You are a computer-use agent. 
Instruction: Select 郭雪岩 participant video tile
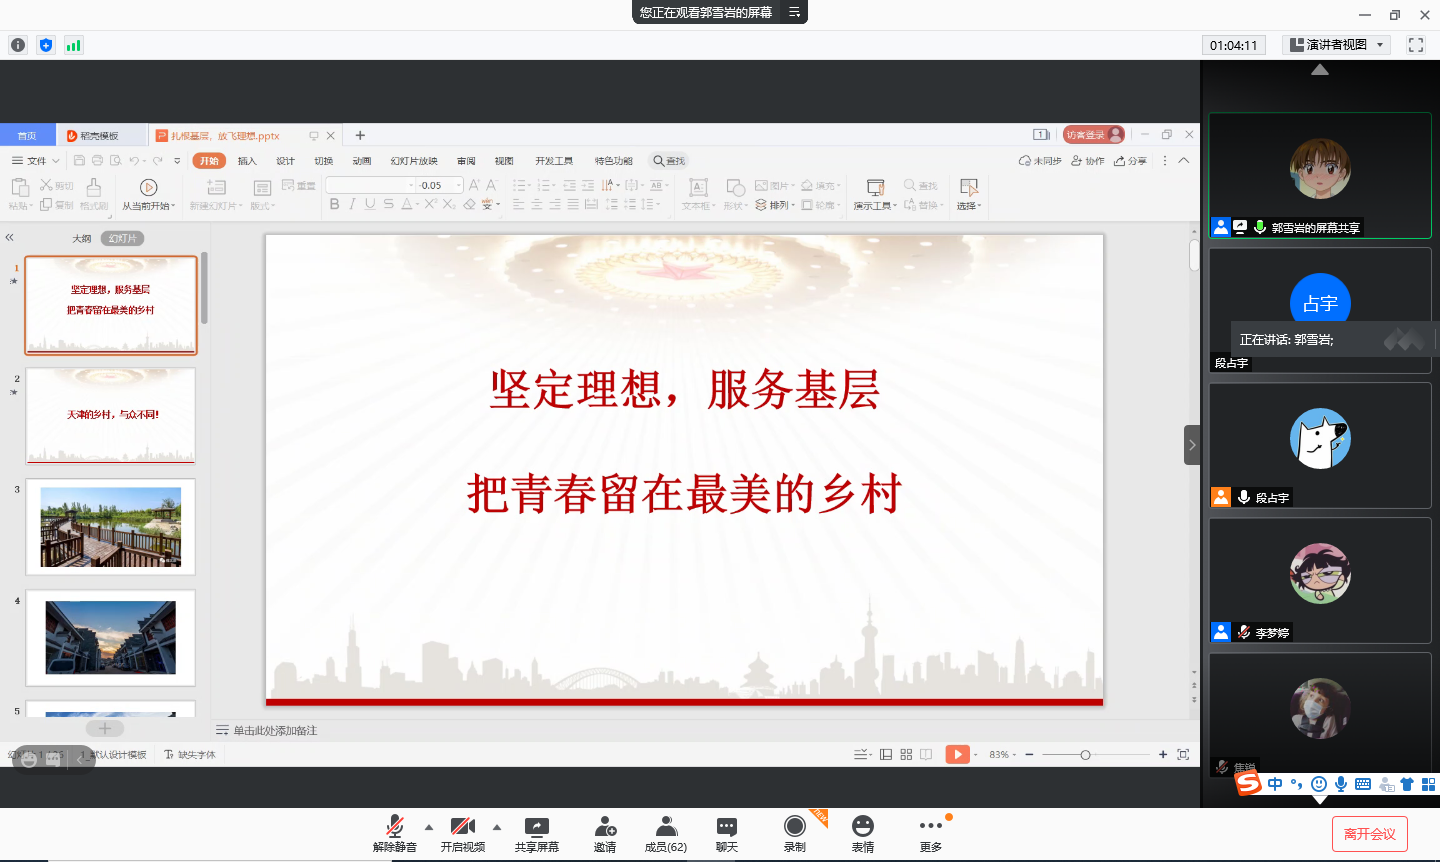(x=1320, y=175)
